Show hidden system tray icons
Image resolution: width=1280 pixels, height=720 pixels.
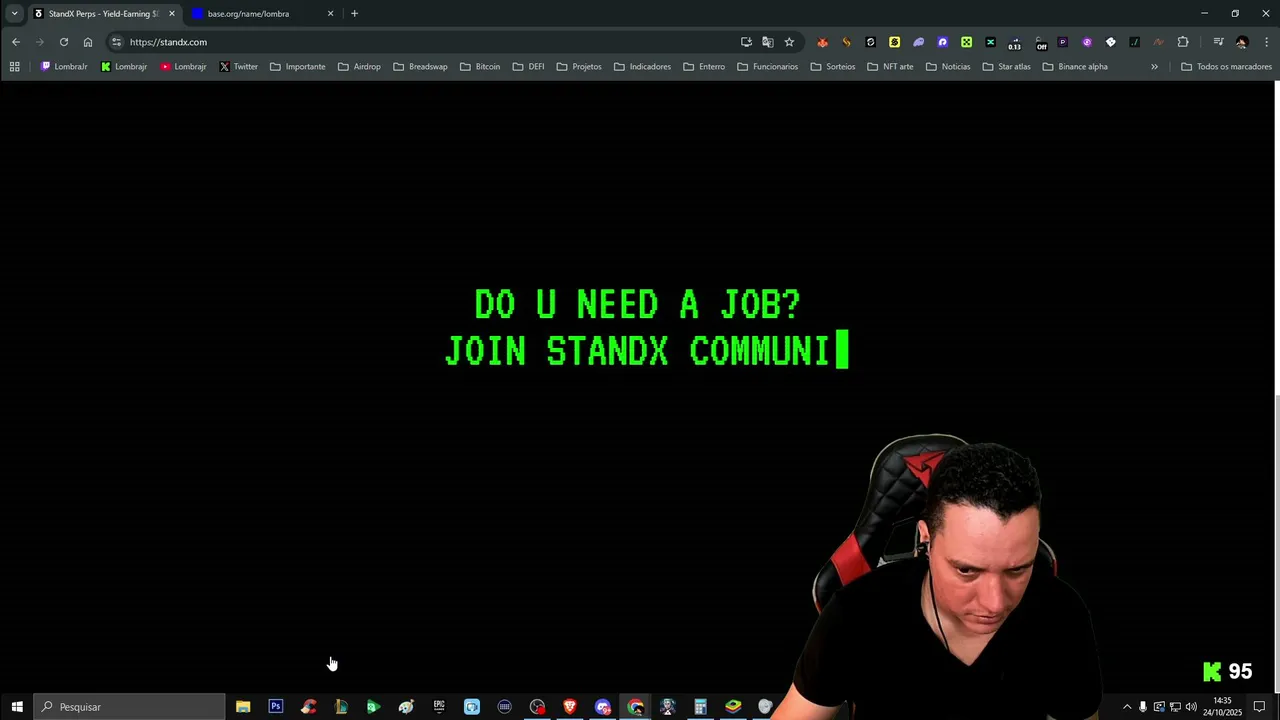tap(1127, 707)
